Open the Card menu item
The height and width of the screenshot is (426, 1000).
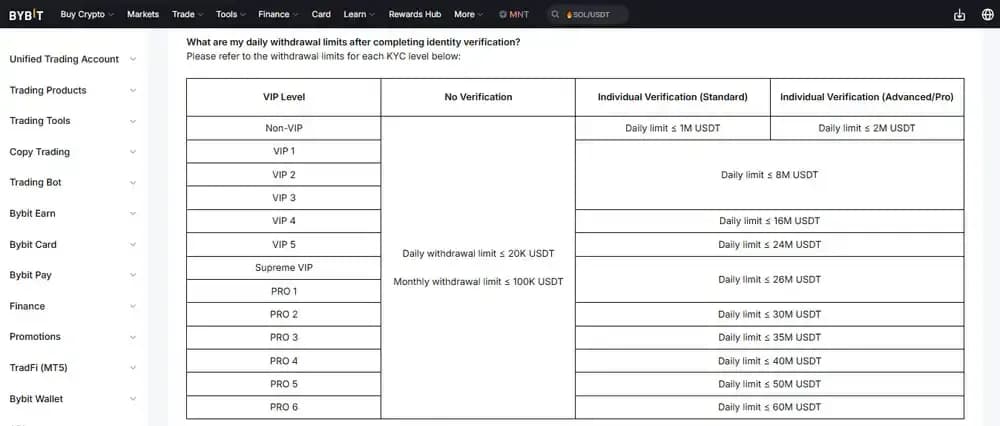point(321,14)
